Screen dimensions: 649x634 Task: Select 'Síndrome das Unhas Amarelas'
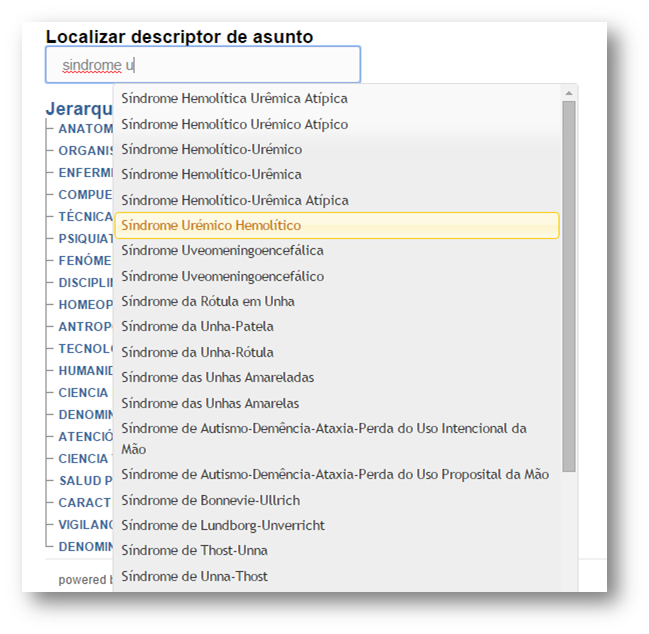337,403
